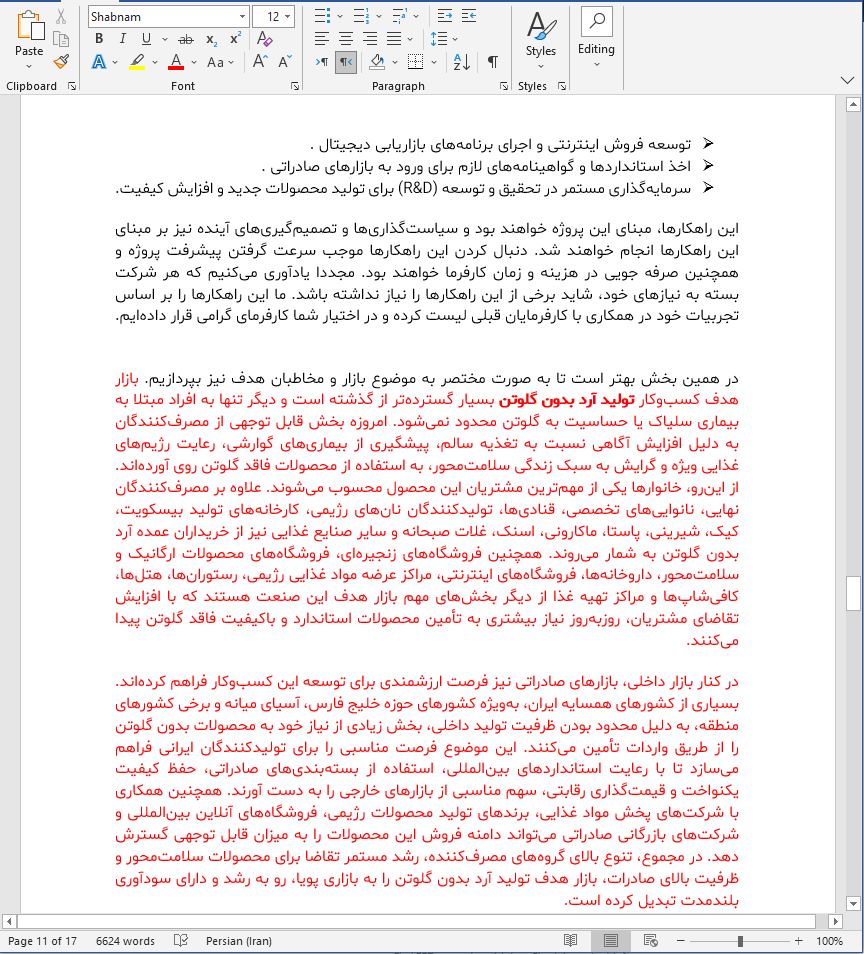864x954 pixels.
Task: Click the Sort A-Z icon
Action: coord(462,61)
